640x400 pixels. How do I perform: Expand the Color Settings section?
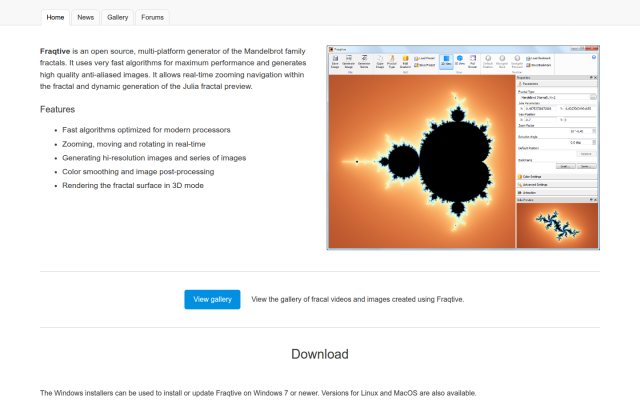[557, 177]
